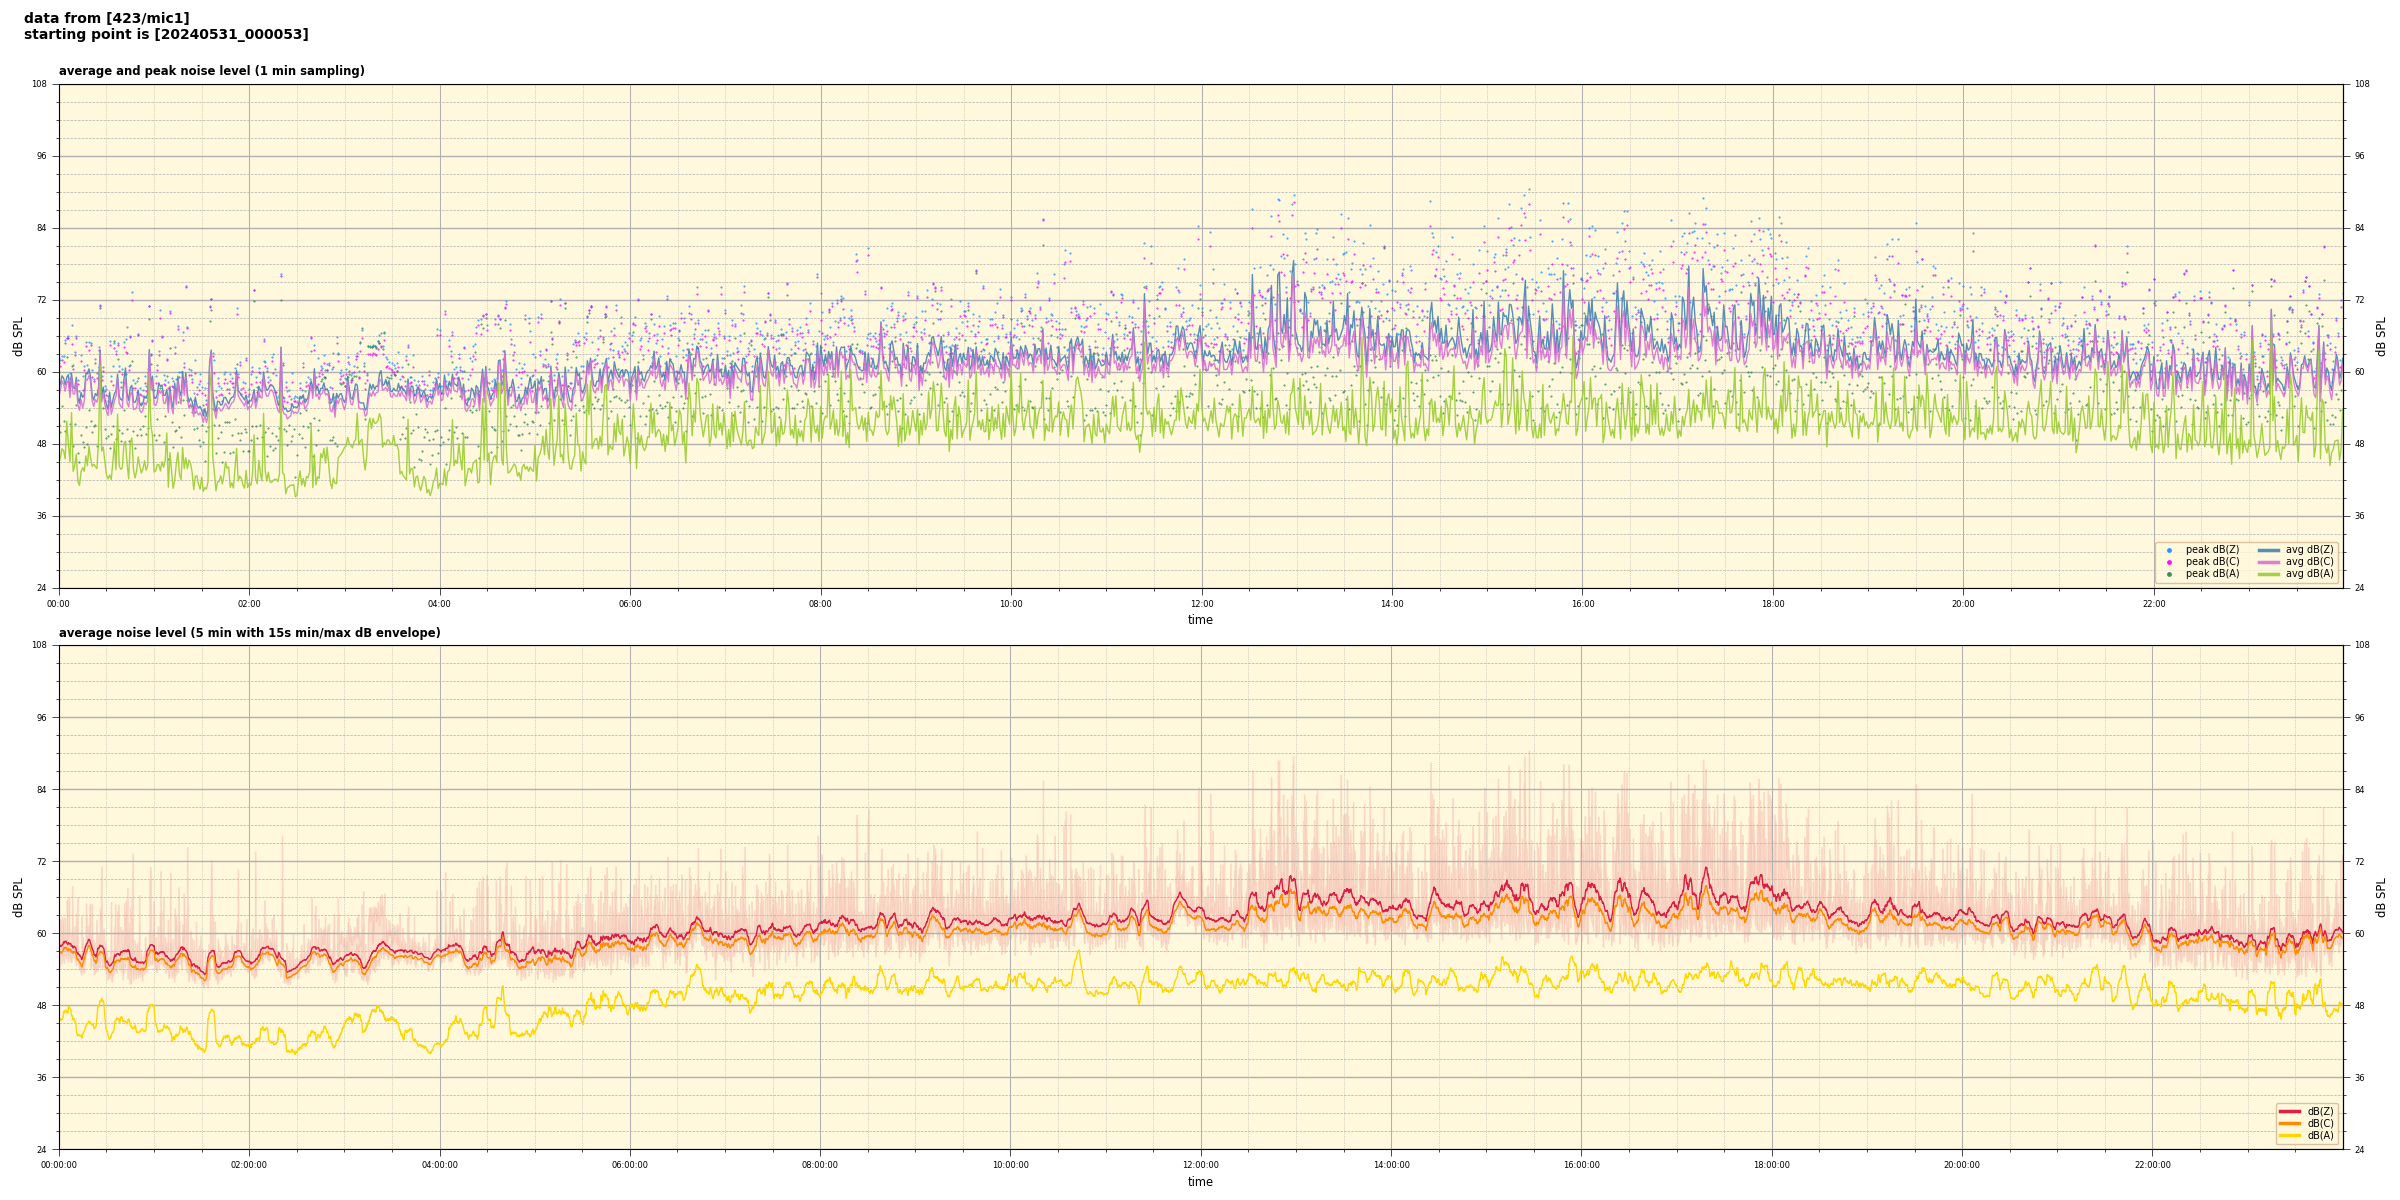Viewport: 2400px width, 1200px height.
Task: Click the peak dB(C) magenta legend dot
Action: (2169, 562)
